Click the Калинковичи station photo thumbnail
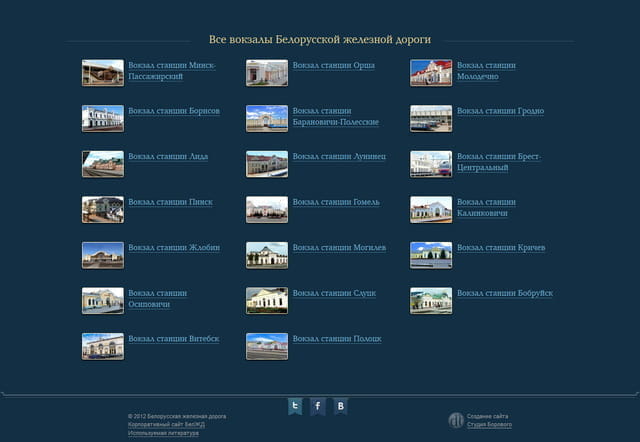 (431, 209)
